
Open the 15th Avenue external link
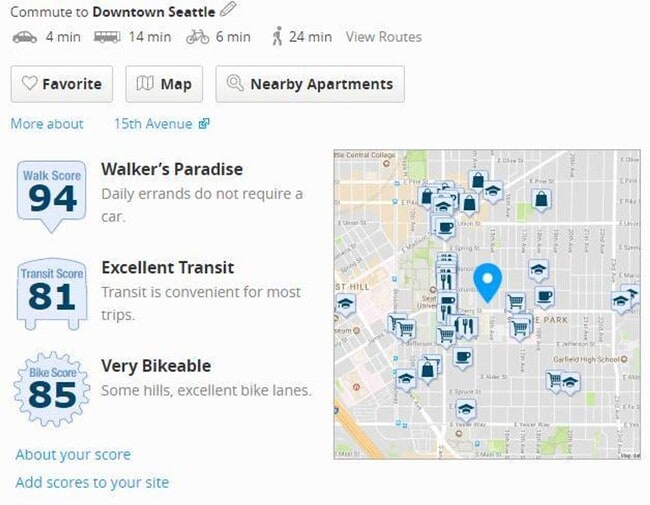click(x=162, y=124)
